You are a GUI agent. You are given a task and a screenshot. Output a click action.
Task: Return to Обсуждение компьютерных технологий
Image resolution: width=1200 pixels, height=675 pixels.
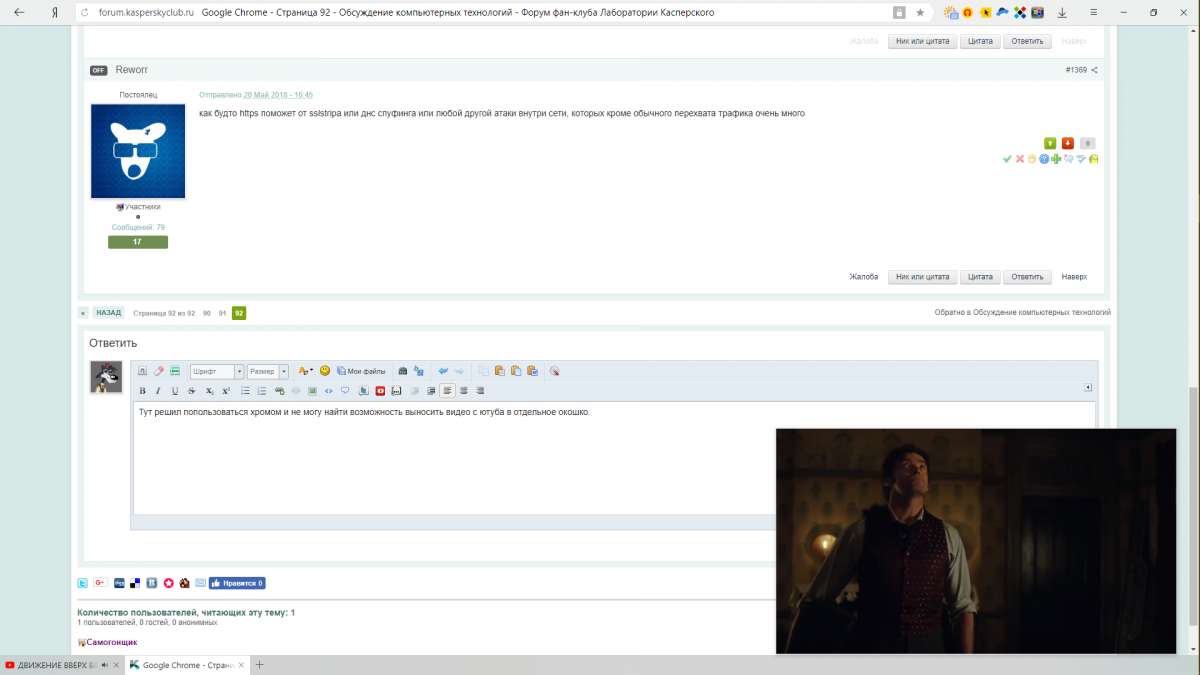tap(1022, 313)
